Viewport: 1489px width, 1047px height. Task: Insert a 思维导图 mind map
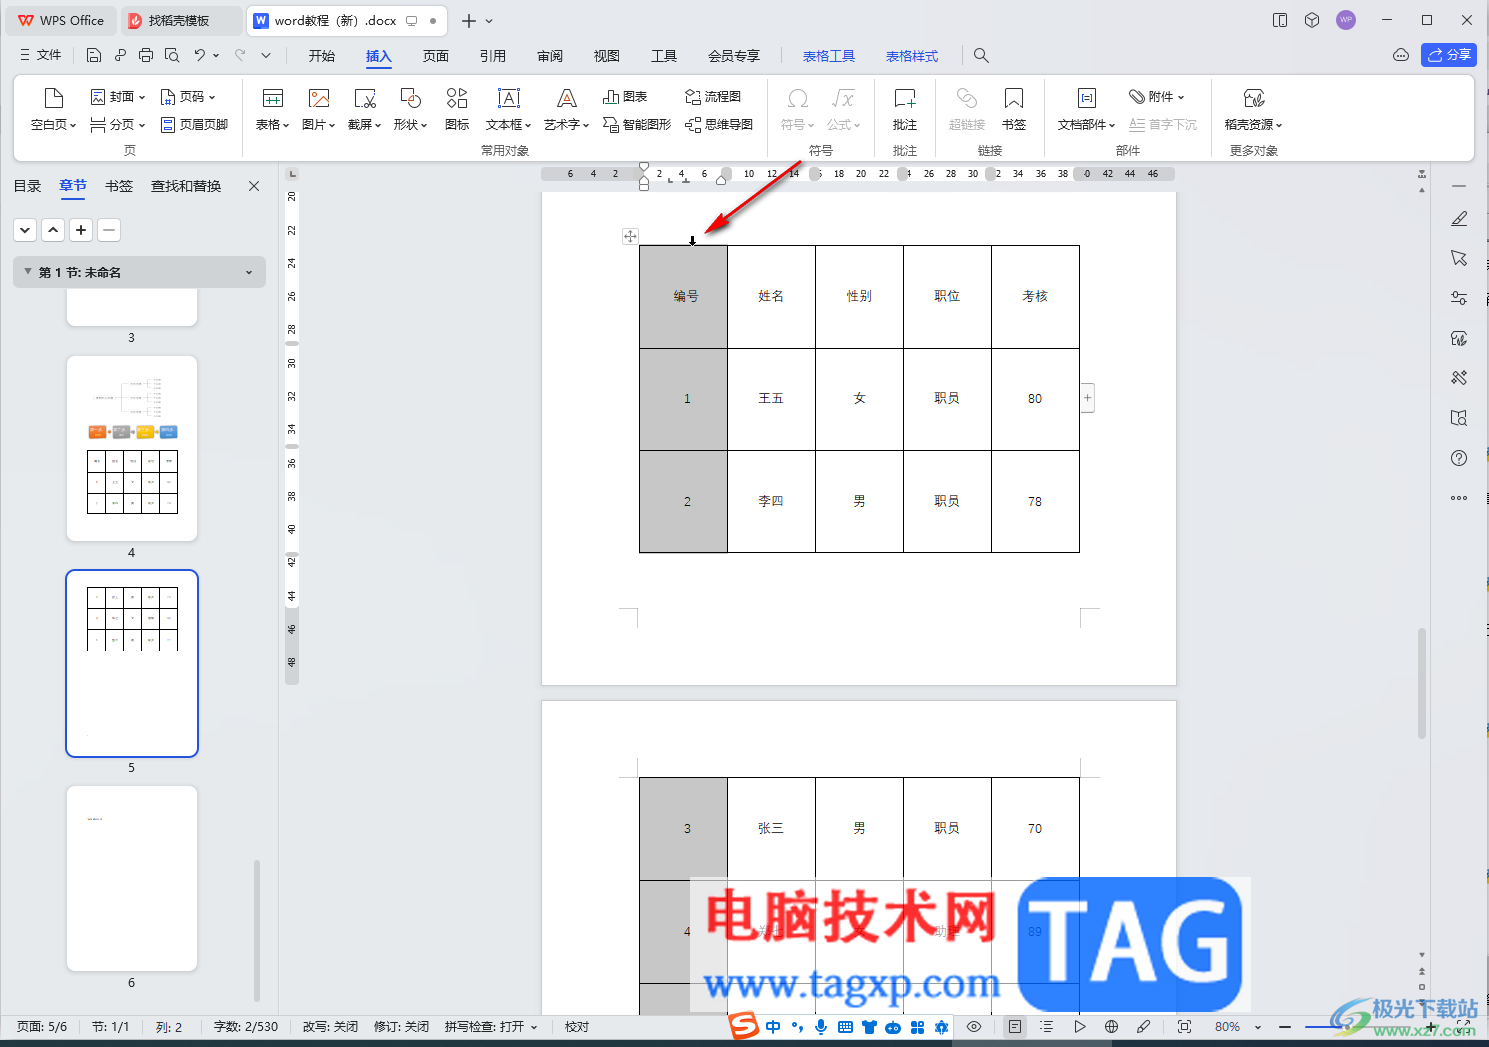[x=719, y=125]
